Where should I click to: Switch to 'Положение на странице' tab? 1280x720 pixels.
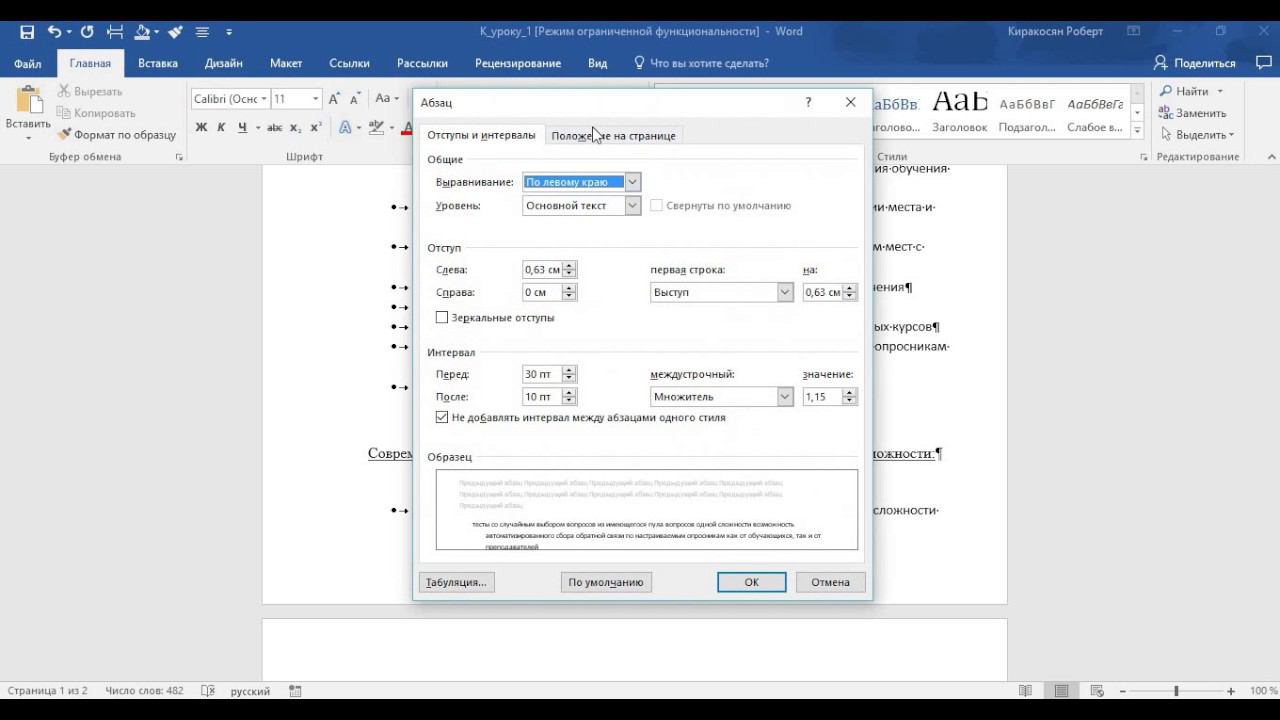(613, 135)
